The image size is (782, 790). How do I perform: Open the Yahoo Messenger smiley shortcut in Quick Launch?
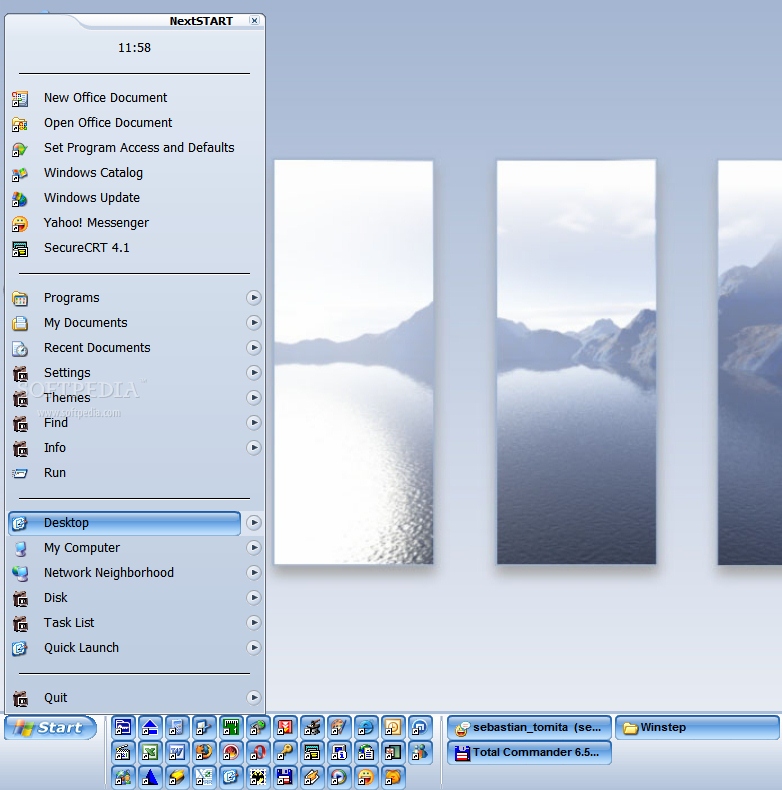pos(366,777)
